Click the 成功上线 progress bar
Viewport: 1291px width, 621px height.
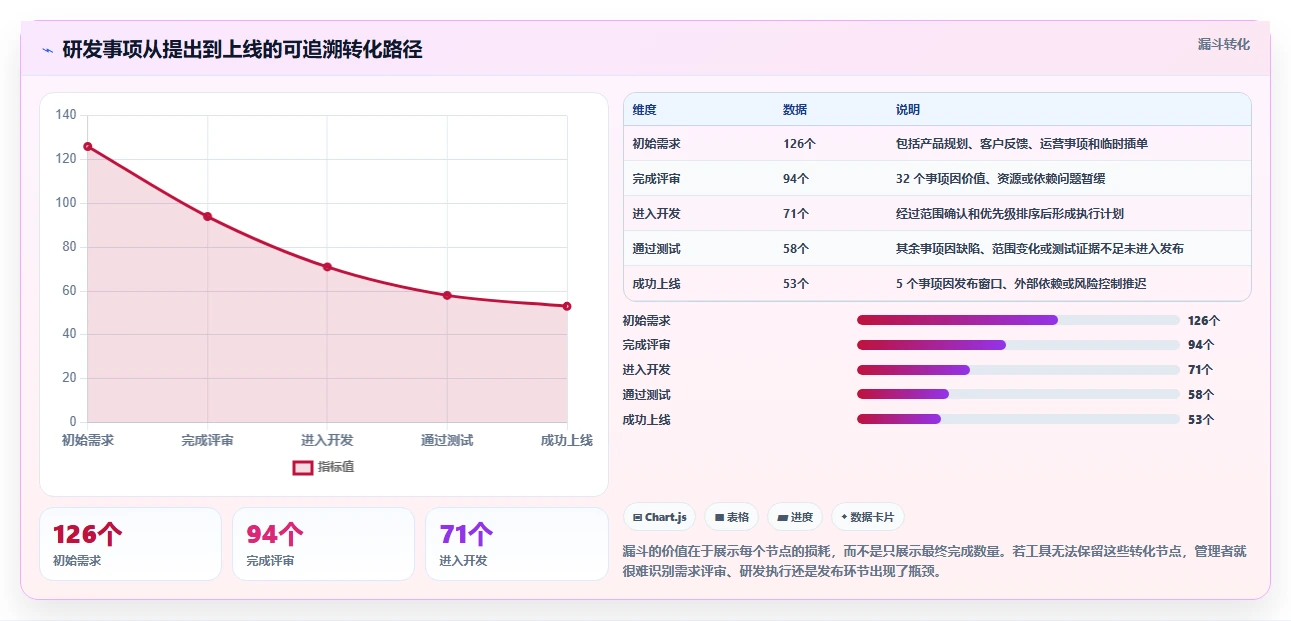coord(1018,419)
